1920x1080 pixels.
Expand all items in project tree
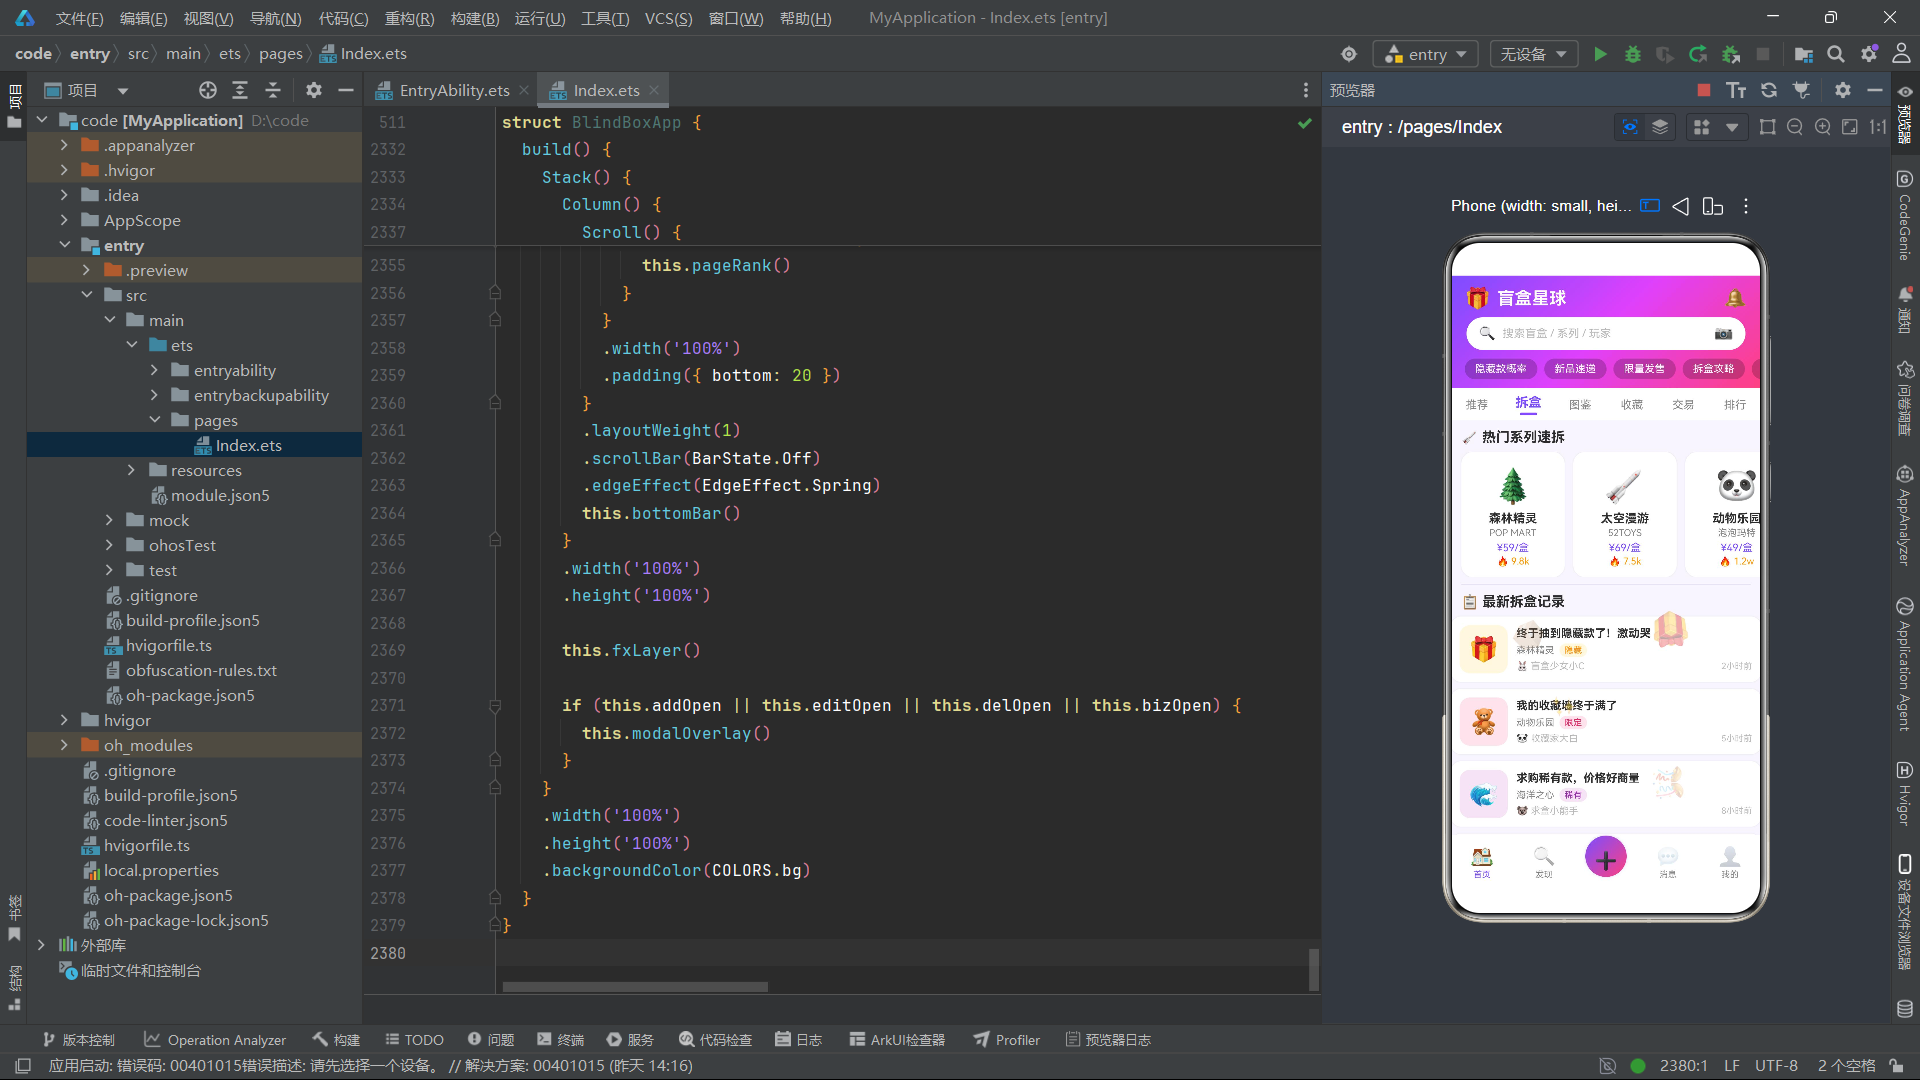point(240,90)
